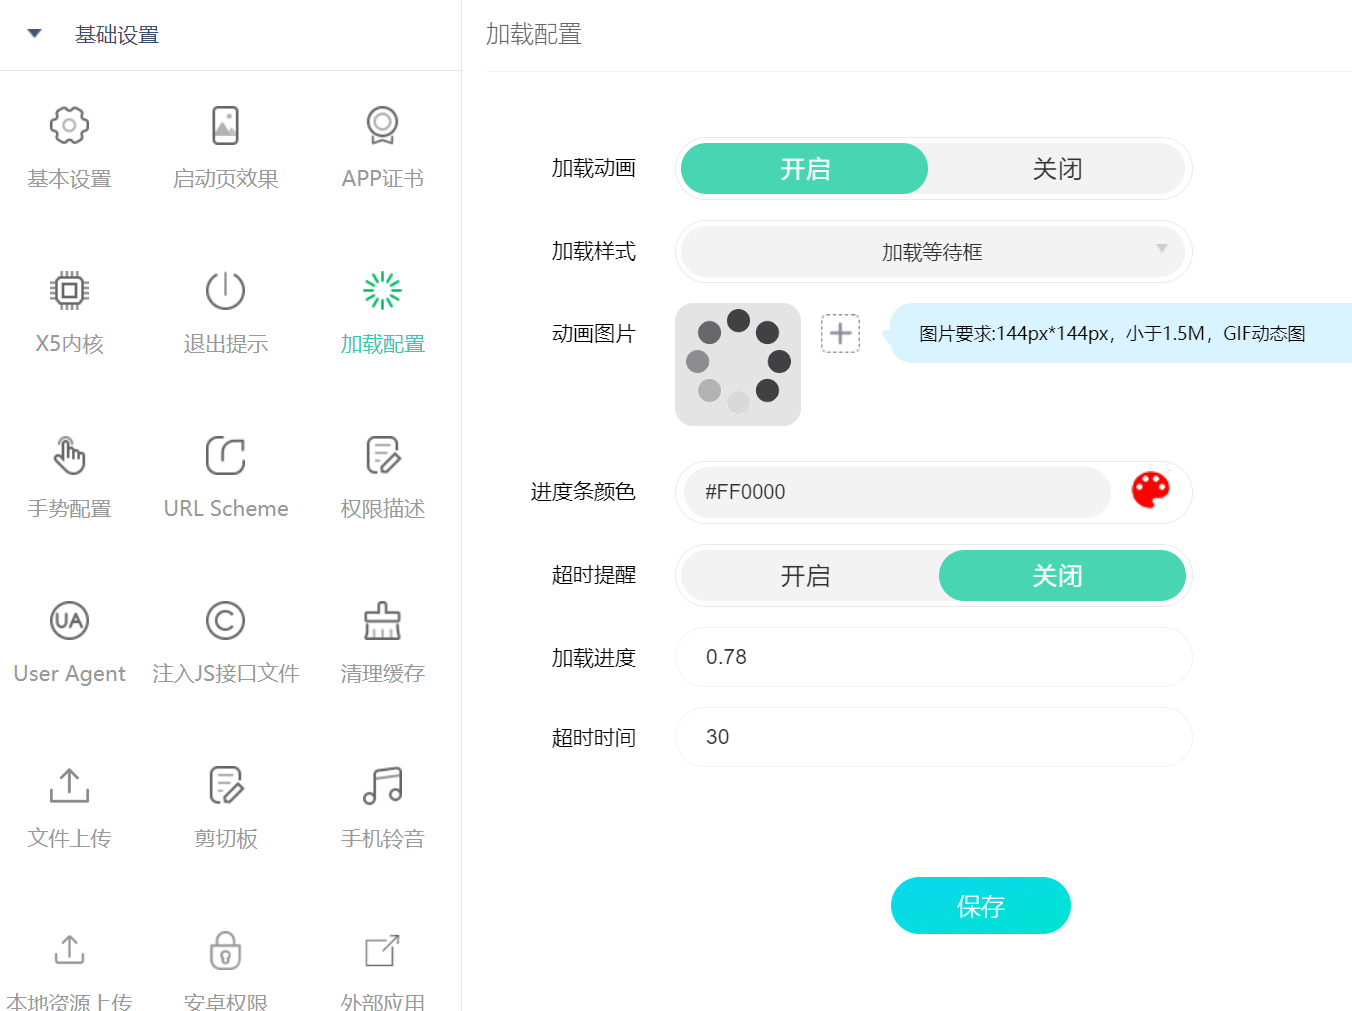Open the 权限描述 icon

pyautogui.click(x=382, y=455)
